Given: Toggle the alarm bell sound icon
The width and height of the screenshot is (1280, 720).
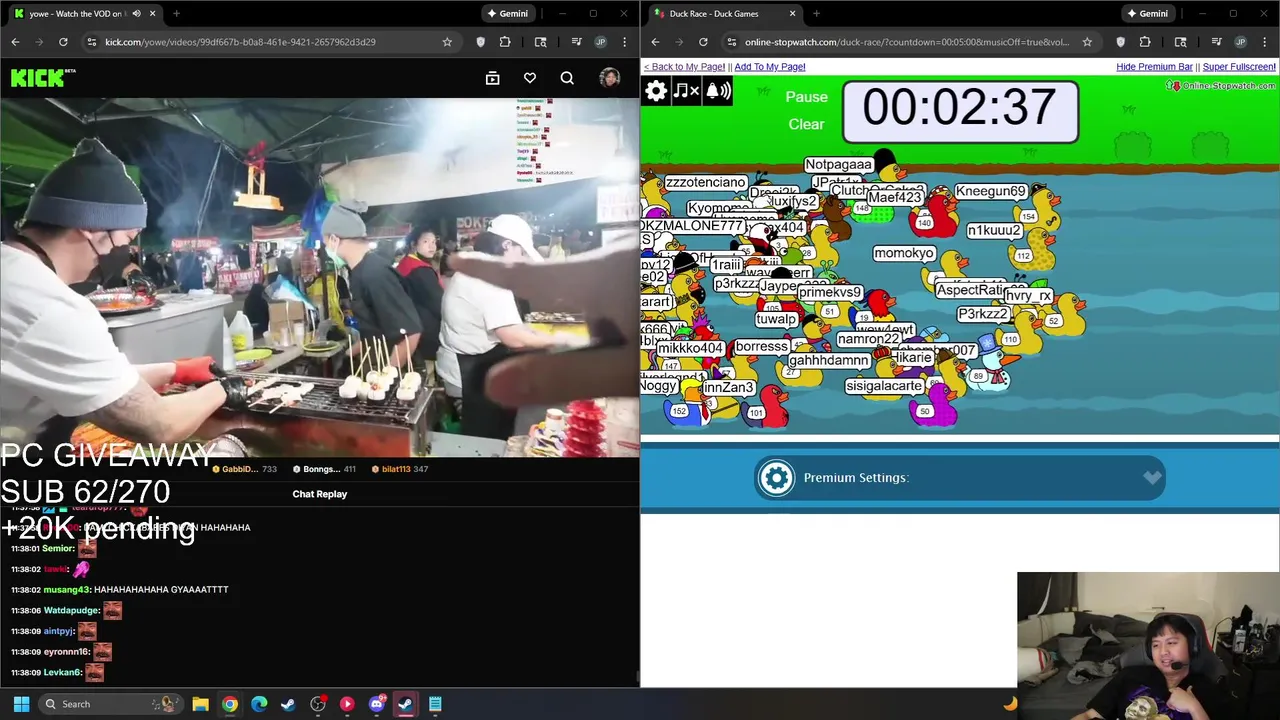Looking at the screenshot, I should coord(719,91).
